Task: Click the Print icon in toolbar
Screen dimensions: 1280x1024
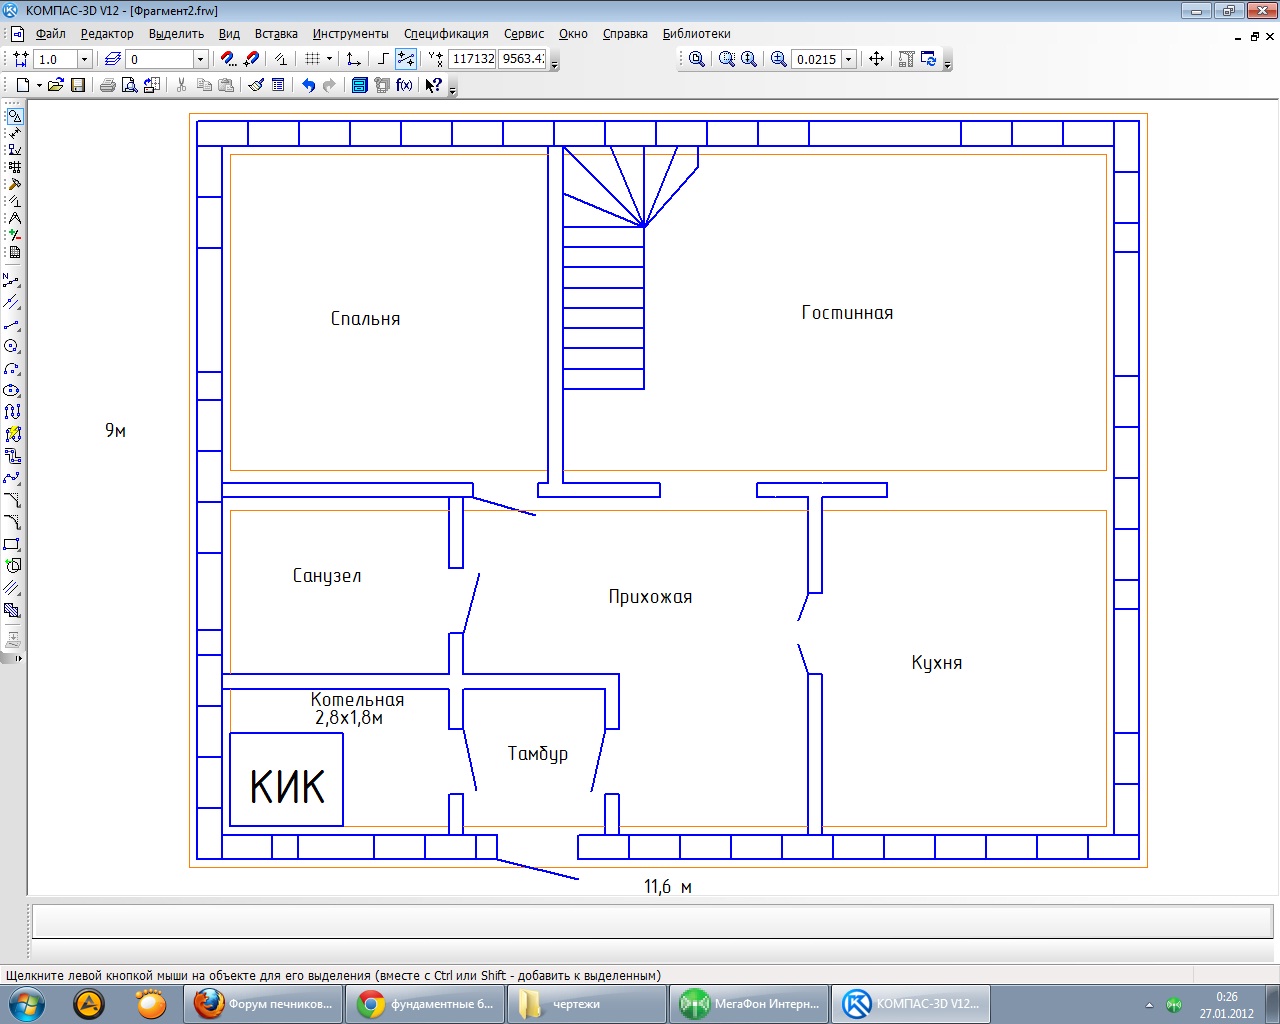Action: (107, 86)
